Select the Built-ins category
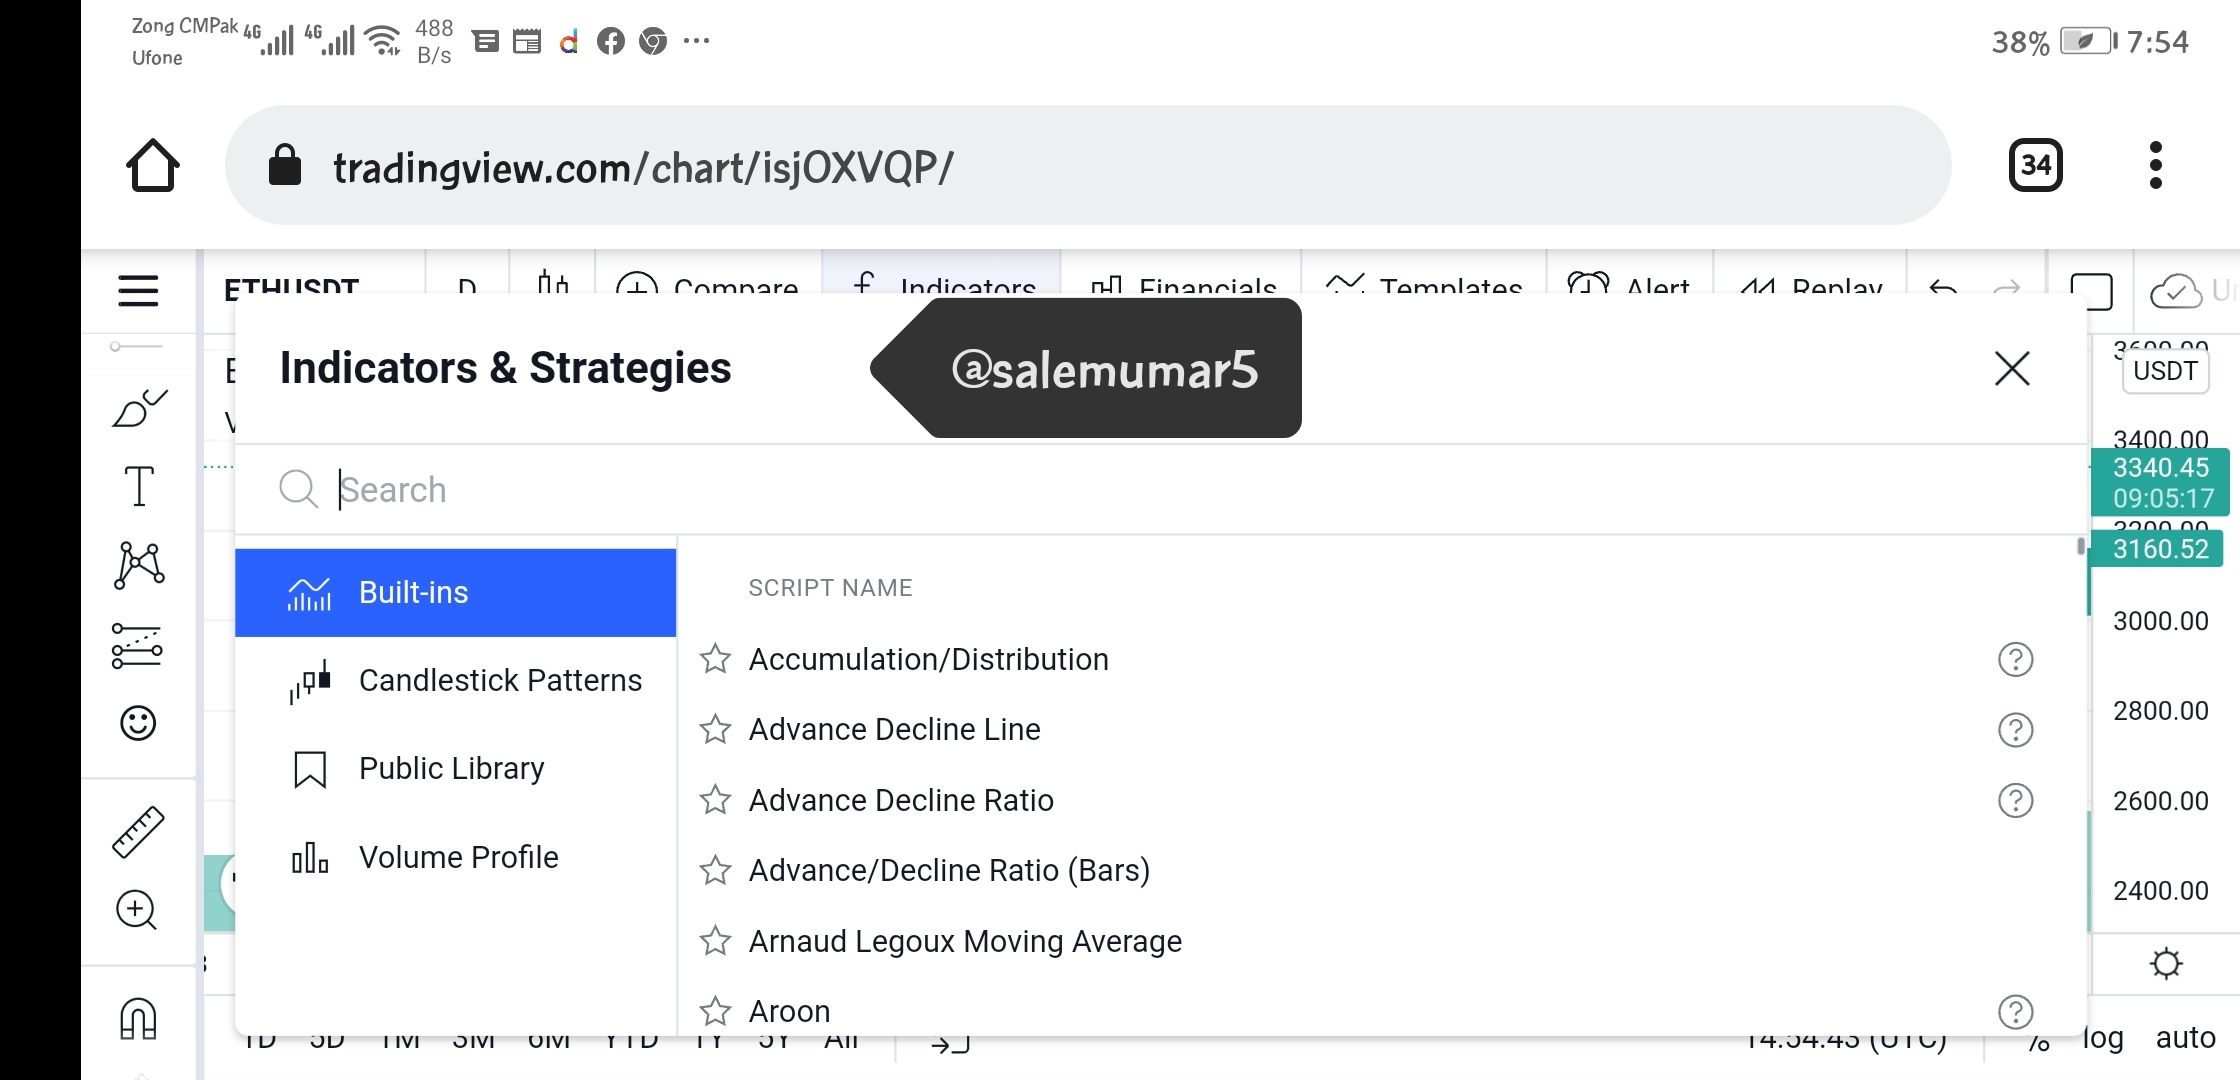Image resolution: width=2240 pixels, height=1080 pixels. tap(456, 593)
